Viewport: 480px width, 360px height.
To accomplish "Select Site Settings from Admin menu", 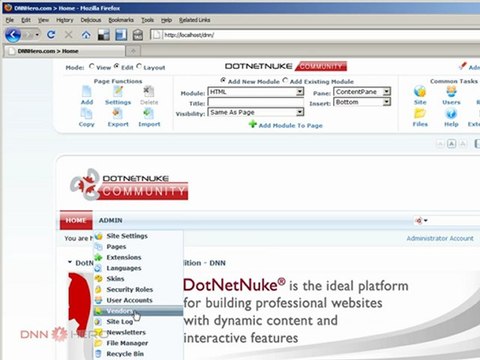I will pos(138,236).
